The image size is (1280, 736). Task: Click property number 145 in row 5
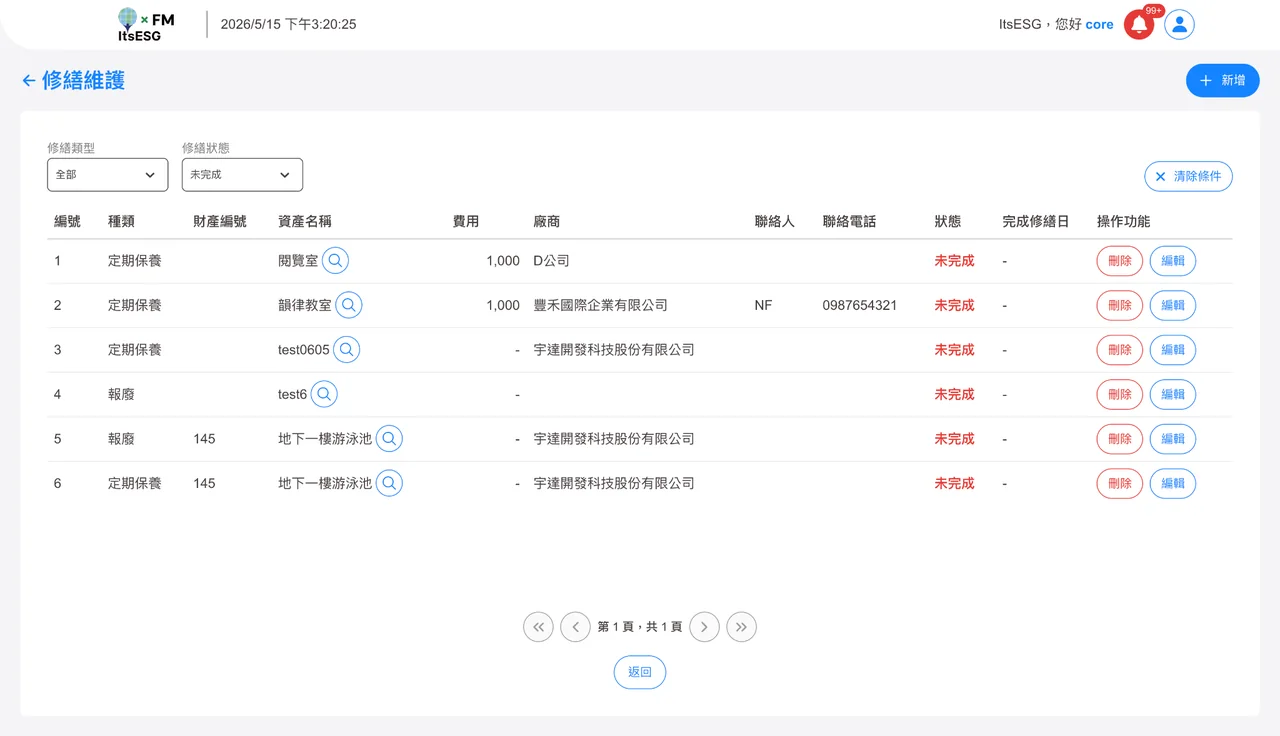tap(204, 439)
